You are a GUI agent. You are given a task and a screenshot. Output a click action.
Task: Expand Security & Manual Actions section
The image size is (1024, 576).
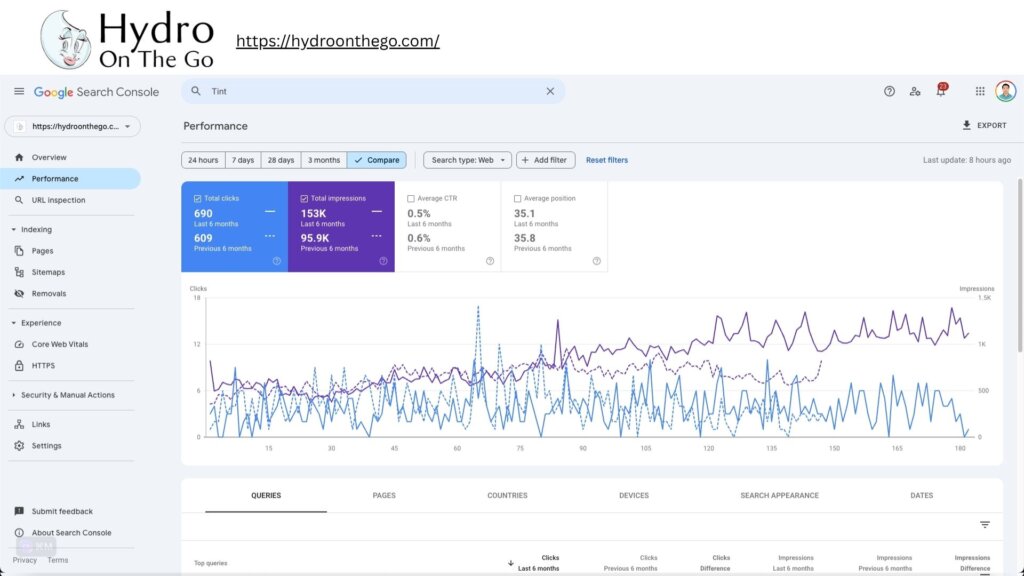pyautogui.click(x=63, y=395)
